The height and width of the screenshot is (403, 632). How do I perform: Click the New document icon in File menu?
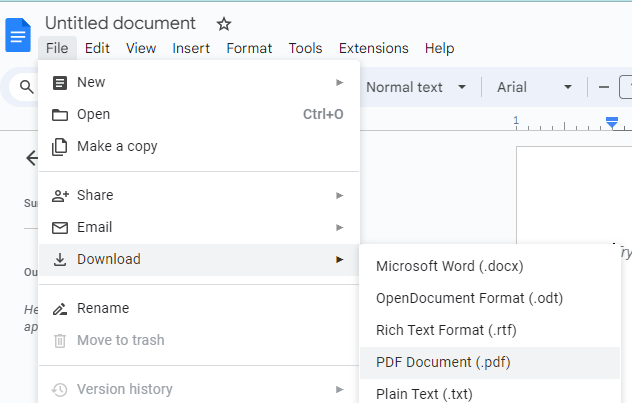[60, 83]
